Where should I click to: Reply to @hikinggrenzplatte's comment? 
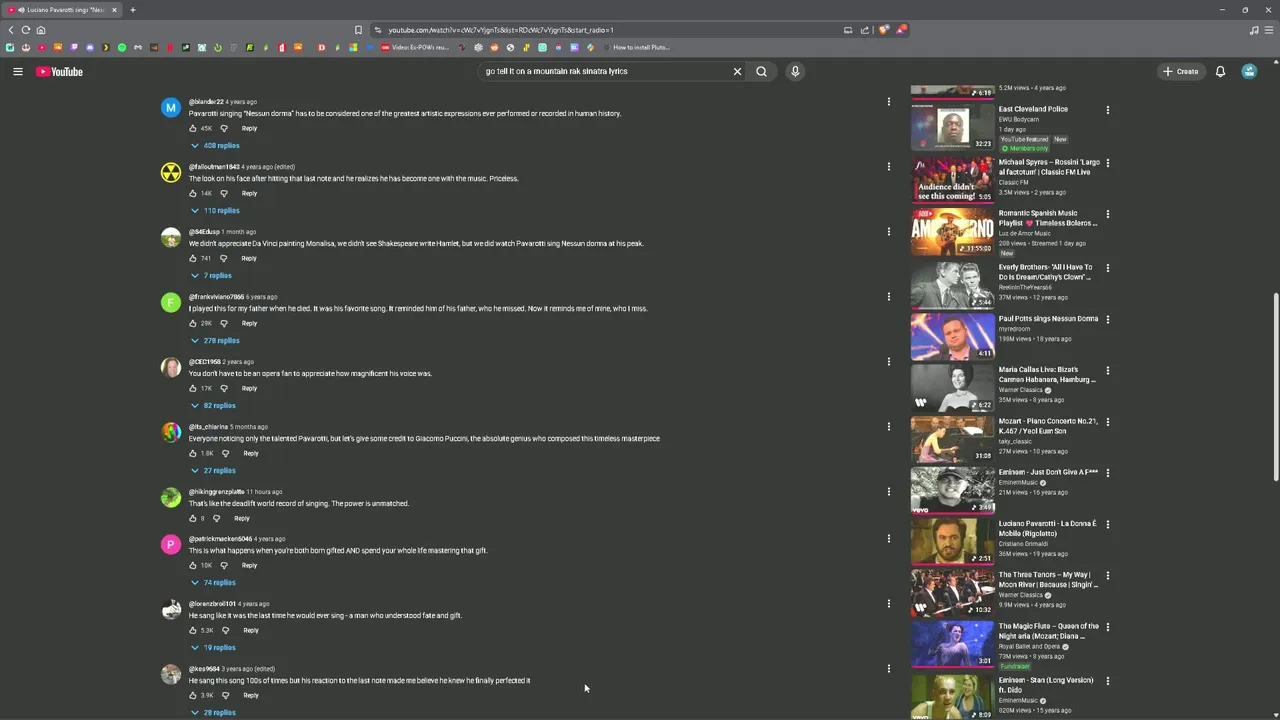coord(241,518)
